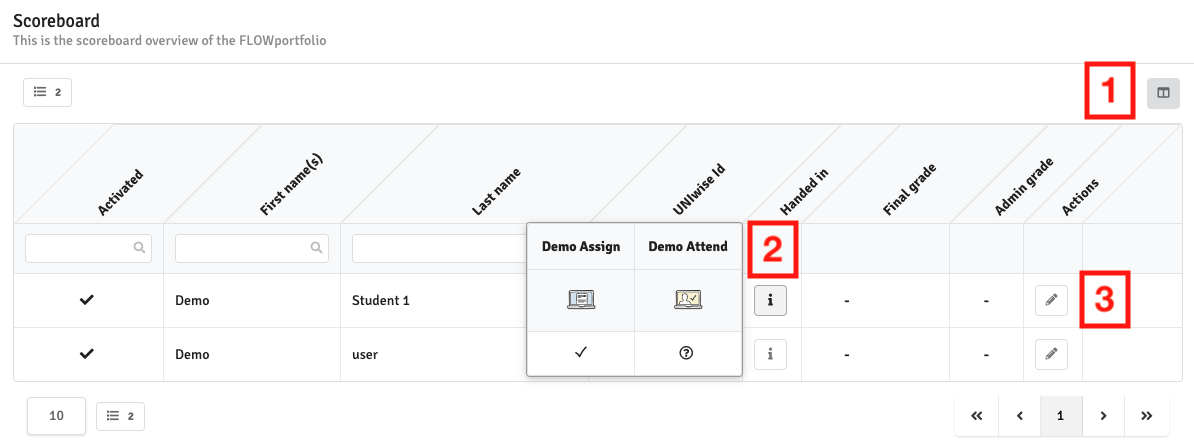
Task: Open the column layout toggle icon
Action: (1163, 93)
